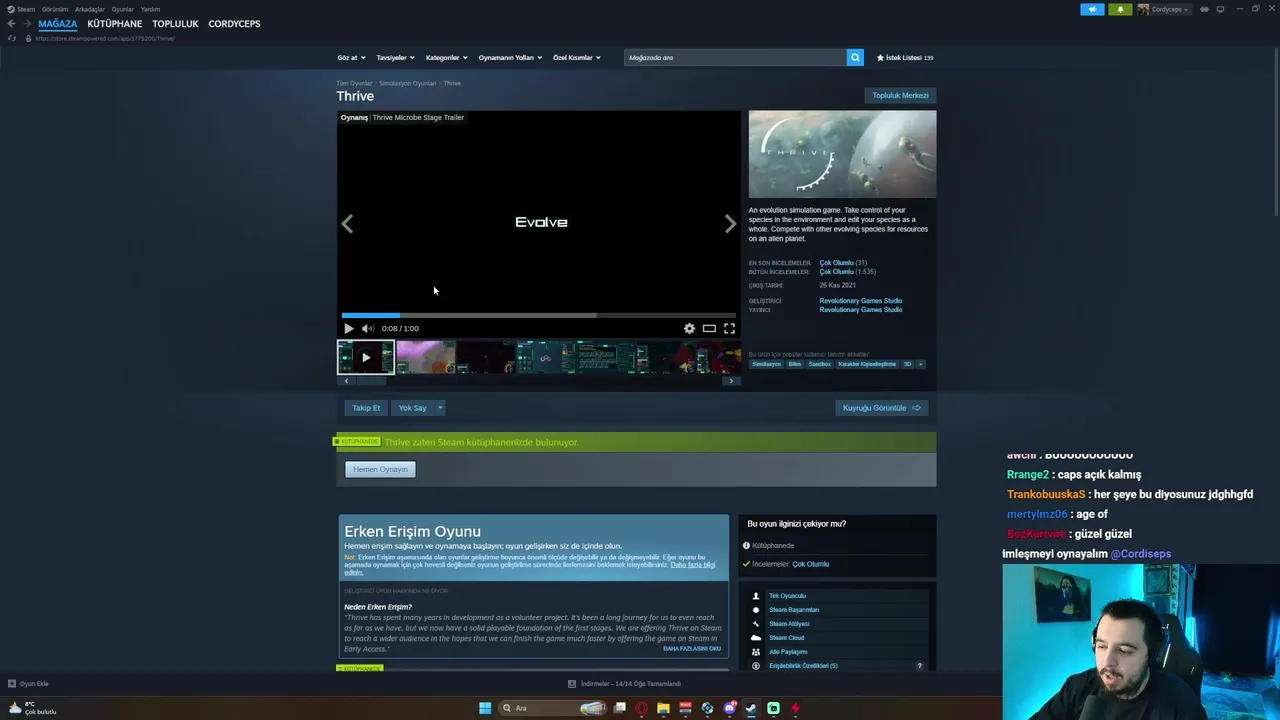1280x720 pixels.
Task: Click the blue announcements megaphone icon
Action: pyautogui.click(x=1092, y=9)
